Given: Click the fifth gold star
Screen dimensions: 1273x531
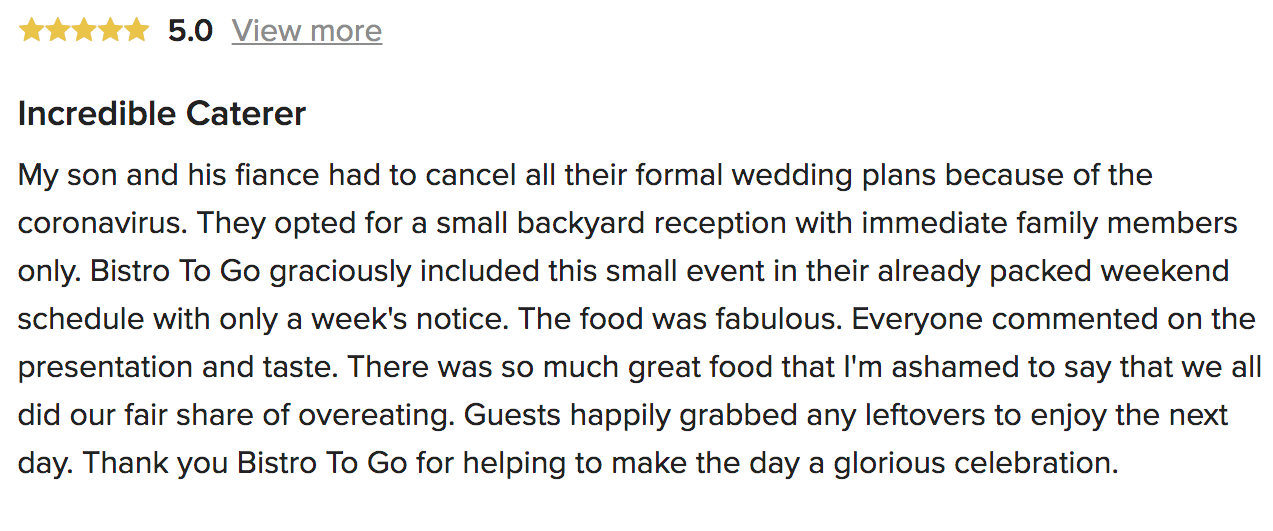Looking at the screenshot, I should pyautogui.click(x=136, y=31).
